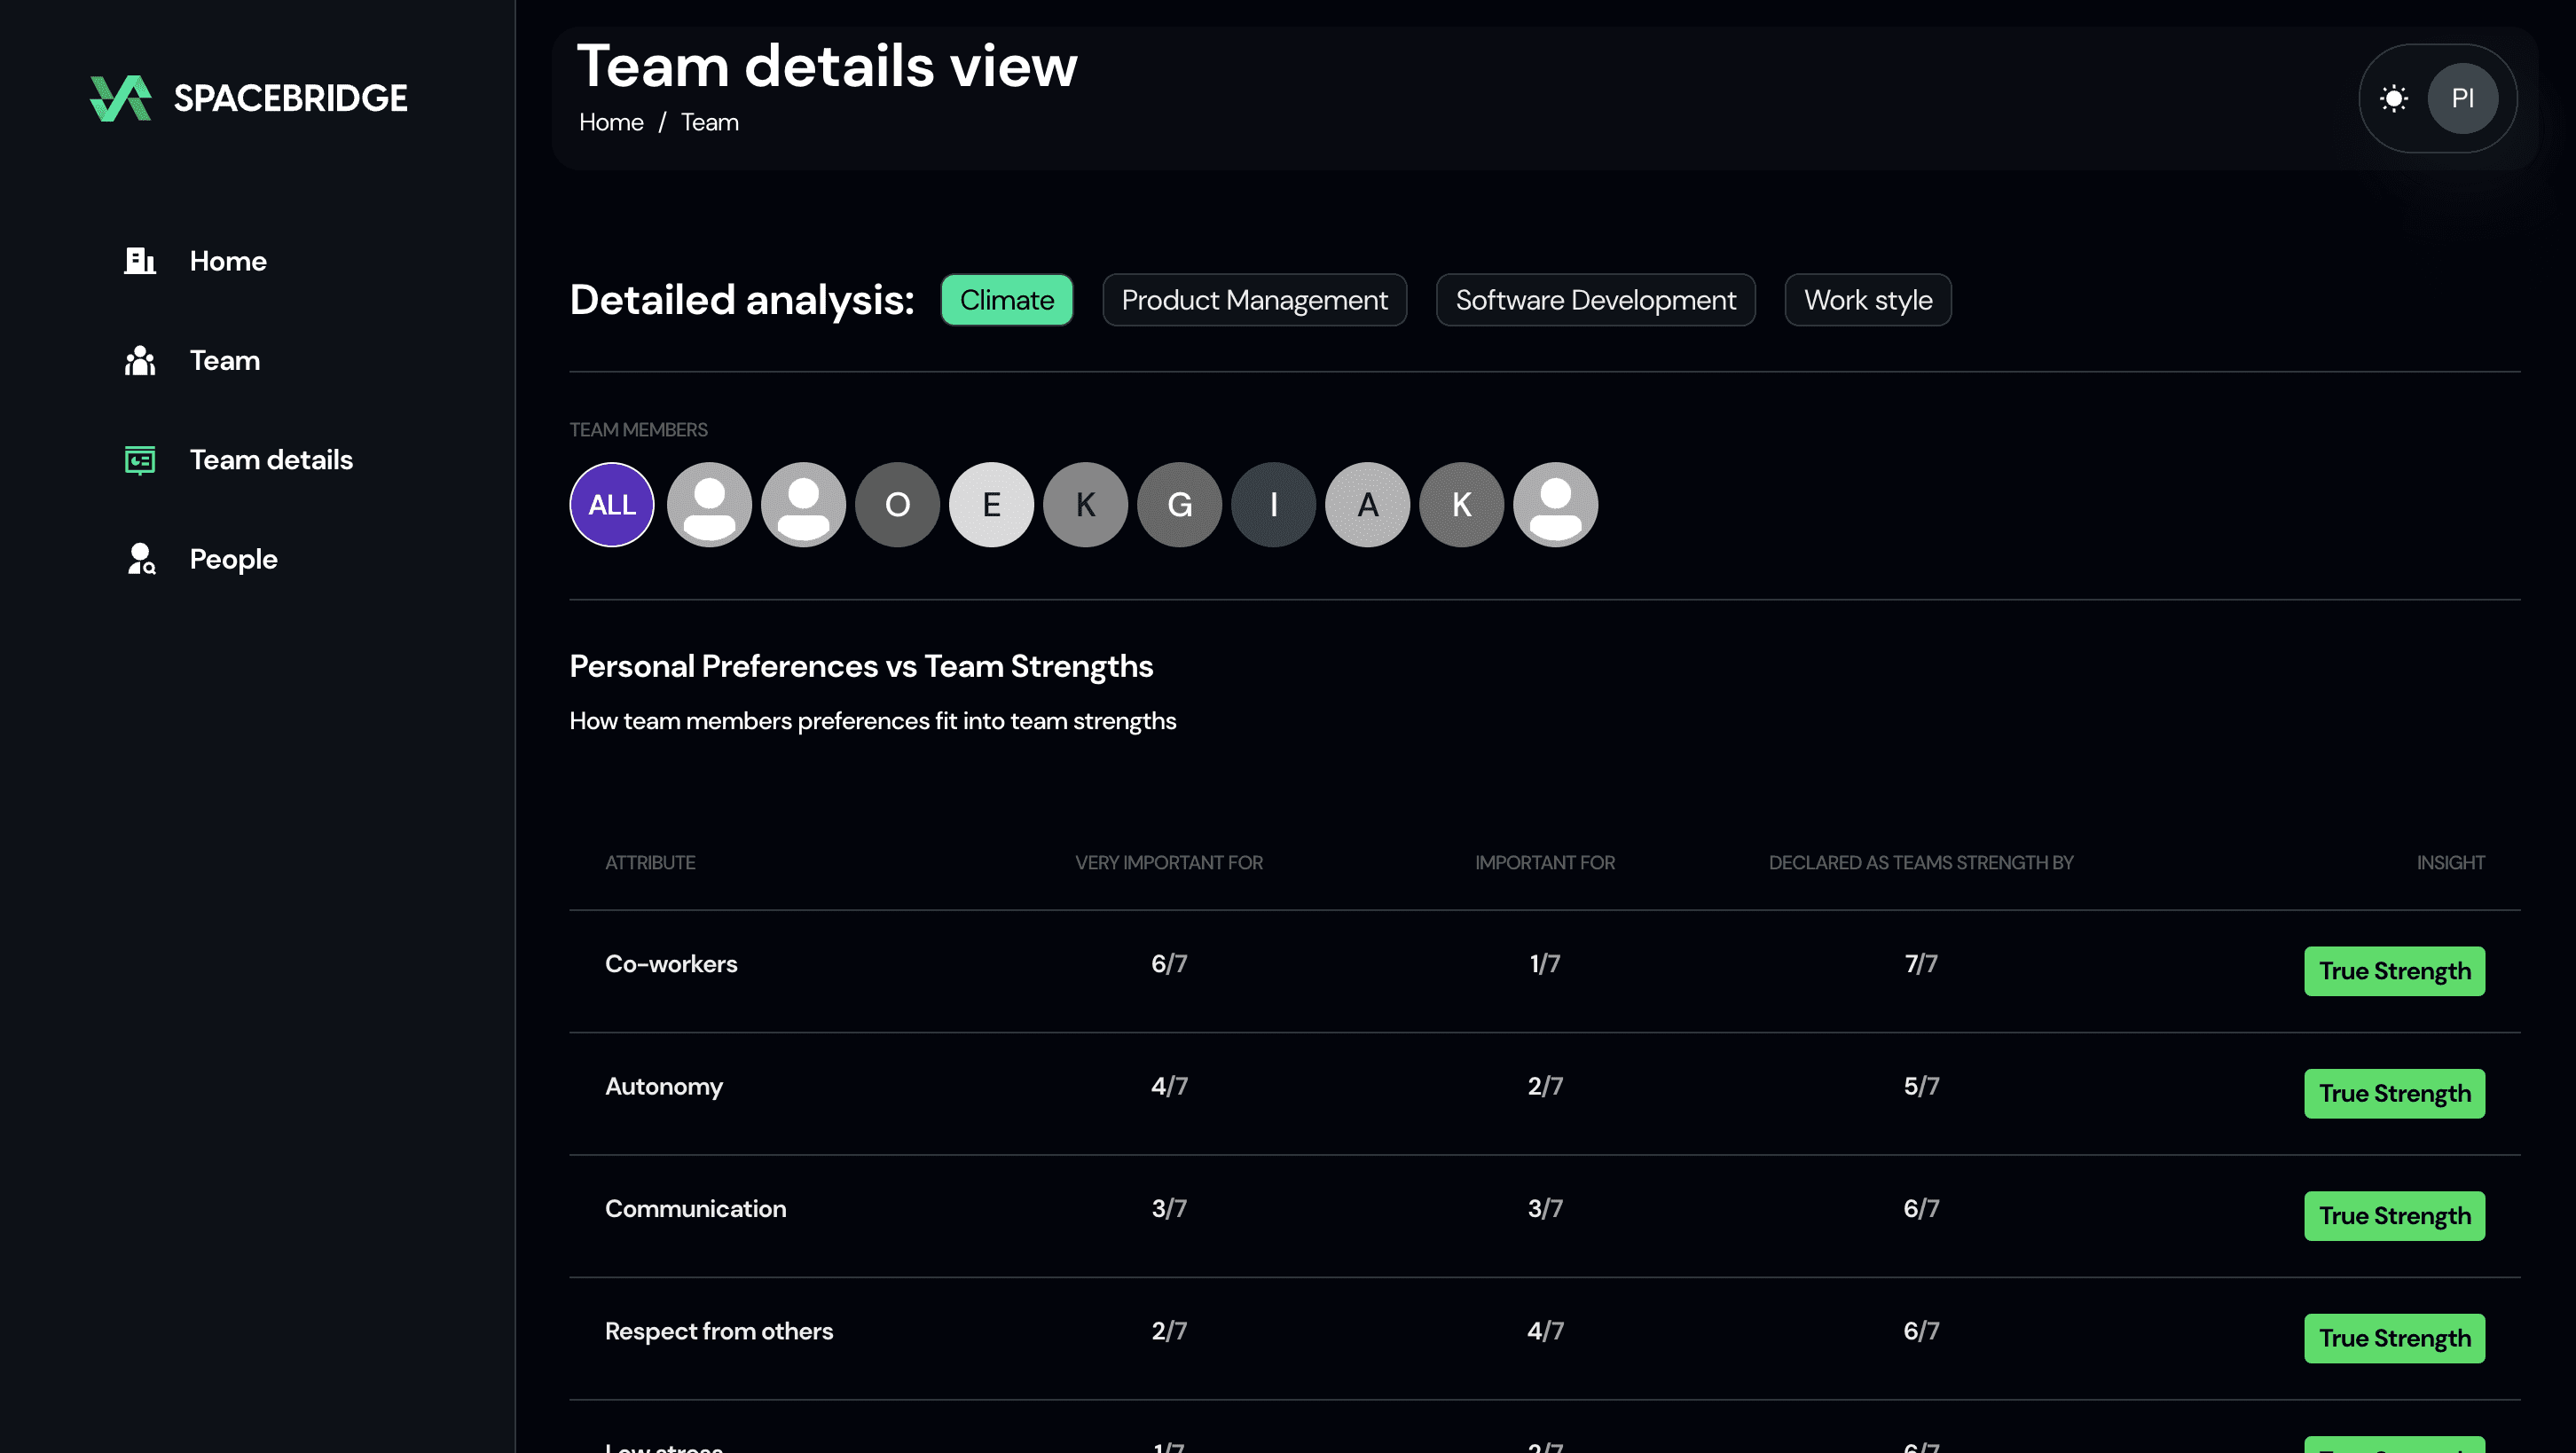The width and height of the screenshot is (2576, 1453).
Task: Filter by team member O
Action: tap(897, 504)
